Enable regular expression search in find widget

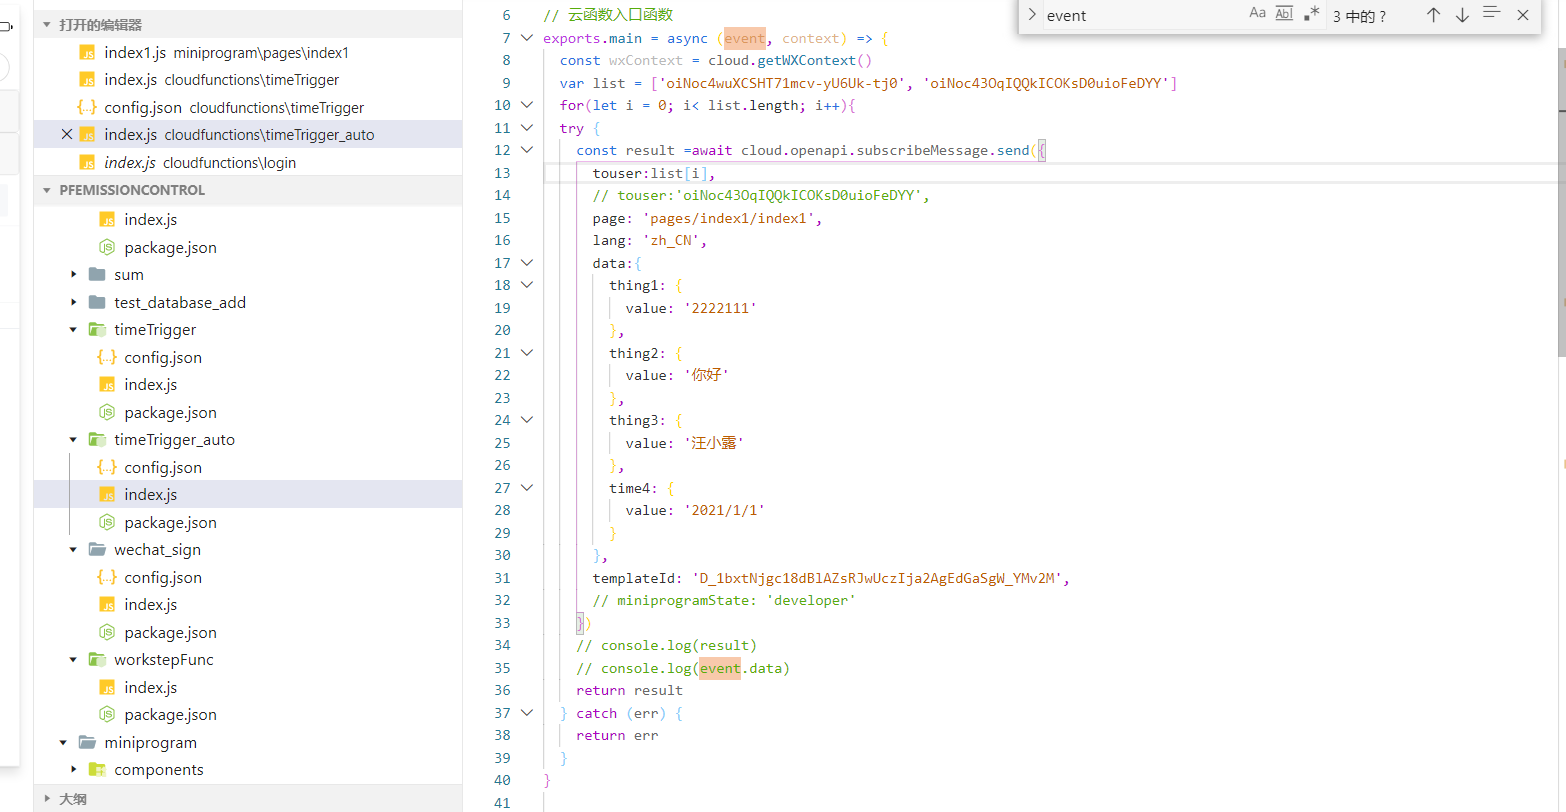[1312, 14]
